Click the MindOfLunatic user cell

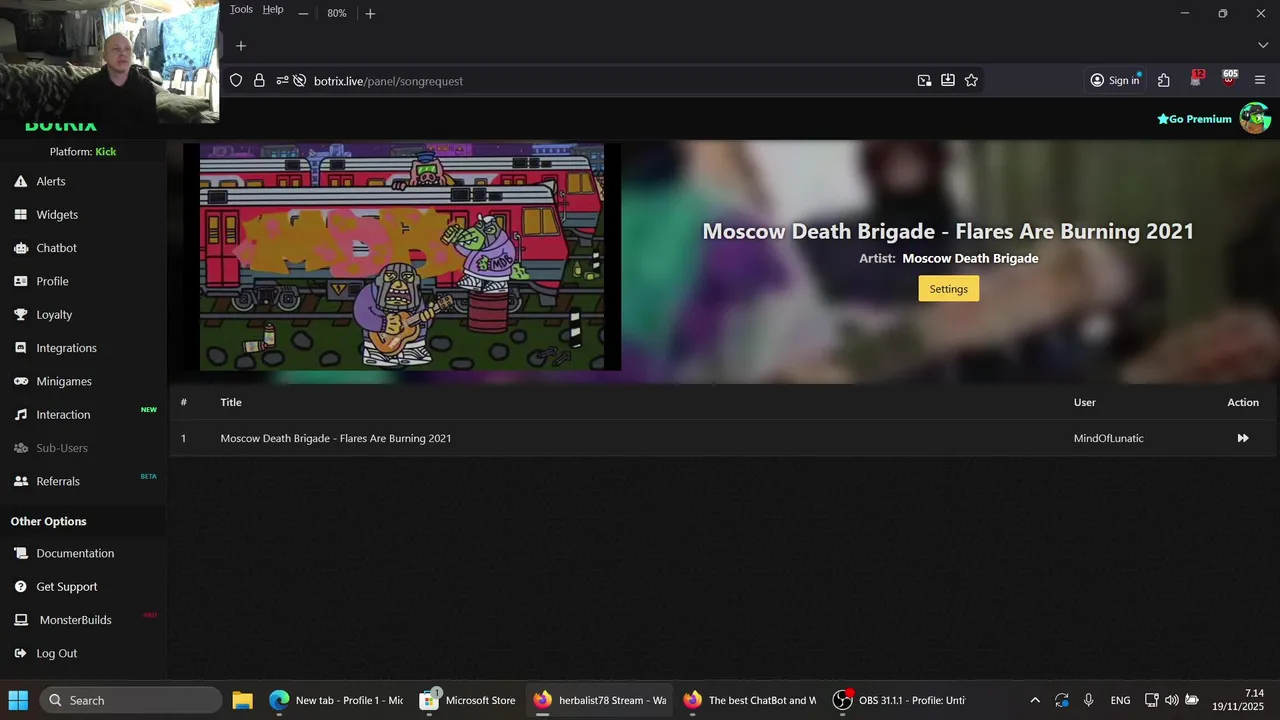[x=1108, y=438]
